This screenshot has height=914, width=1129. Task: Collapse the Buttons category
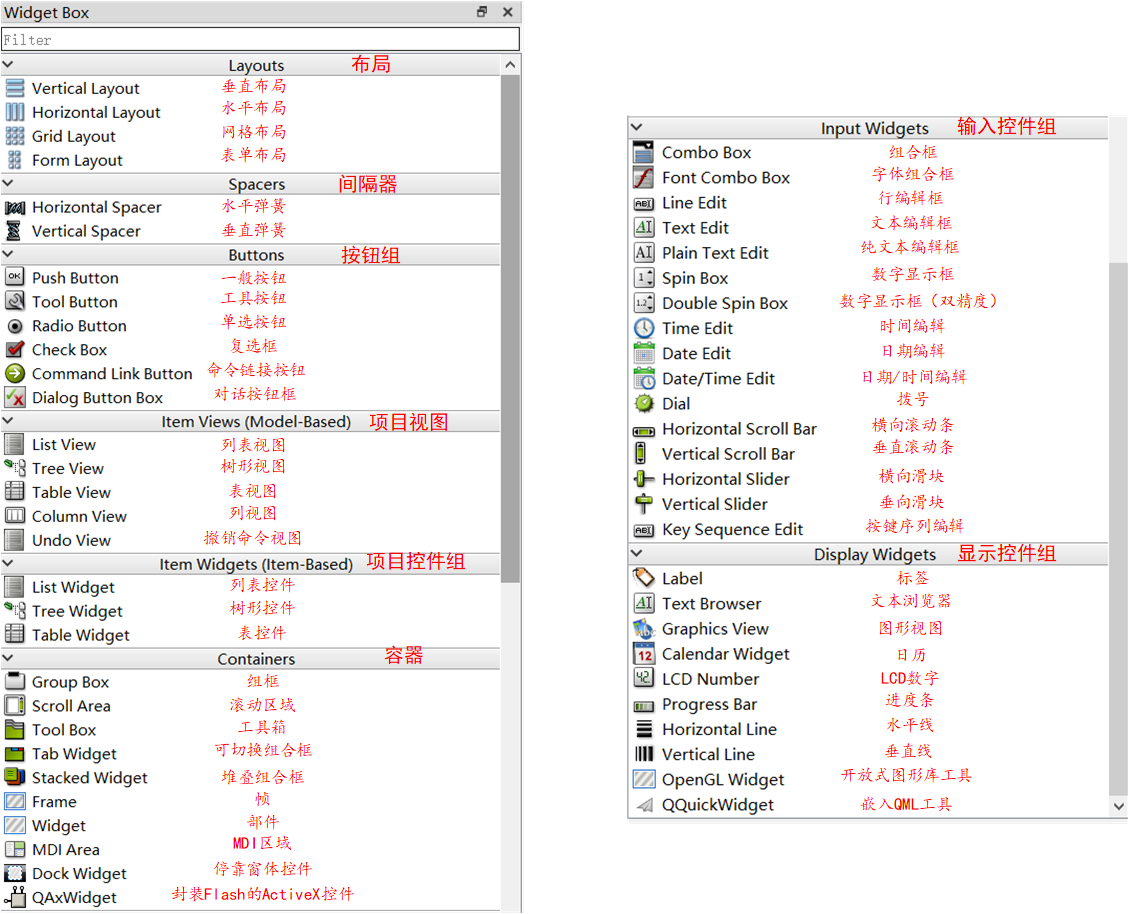click(9, 254)
